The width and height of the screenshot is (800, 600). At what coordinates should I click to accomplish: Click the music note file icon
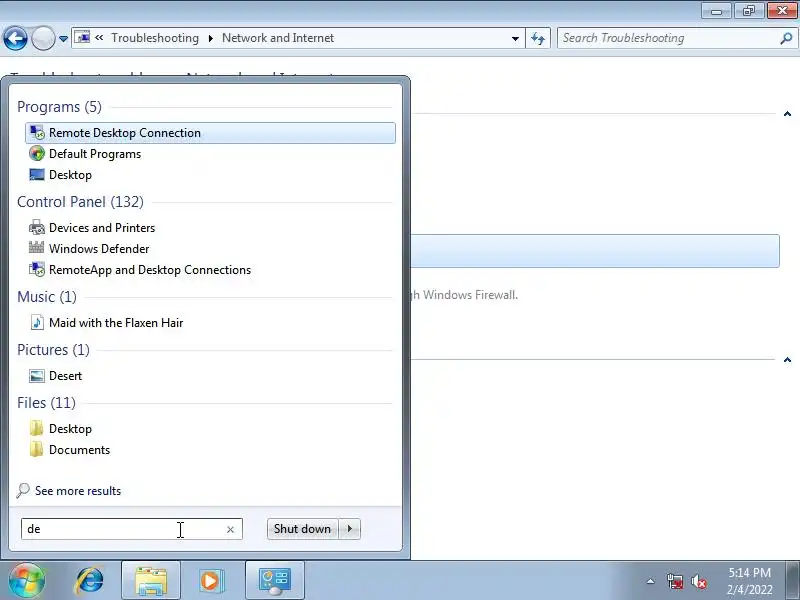[x=37, y=322]
